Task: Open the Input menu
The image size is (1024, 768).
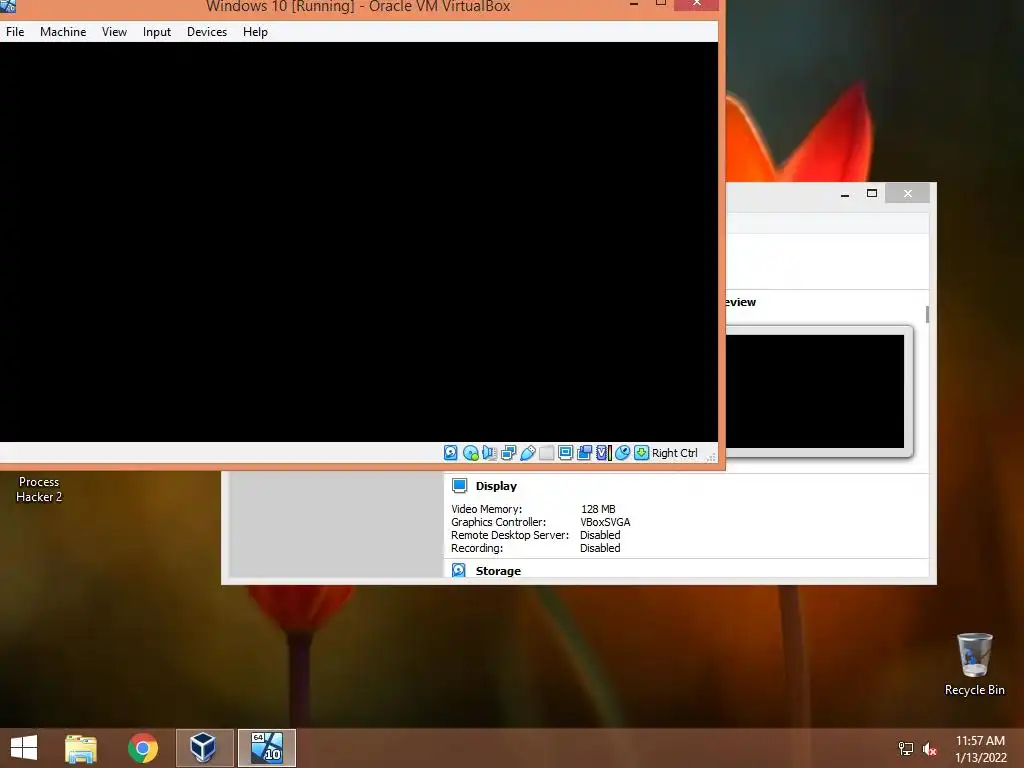Action: click(x=157, y=31)
